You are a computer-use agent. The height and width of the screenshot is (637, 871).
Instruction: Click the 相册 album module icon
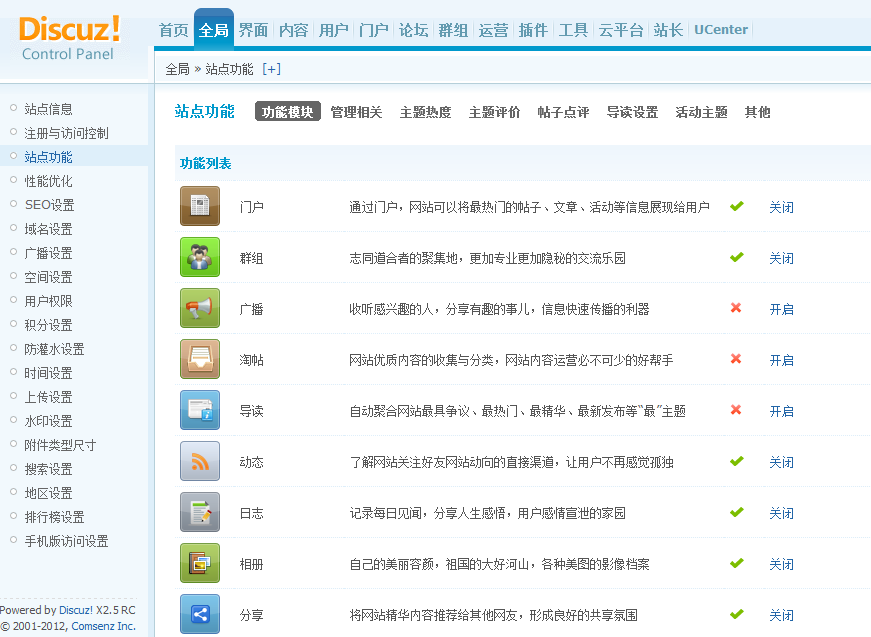pyautogui.click(x=200, y=563)
